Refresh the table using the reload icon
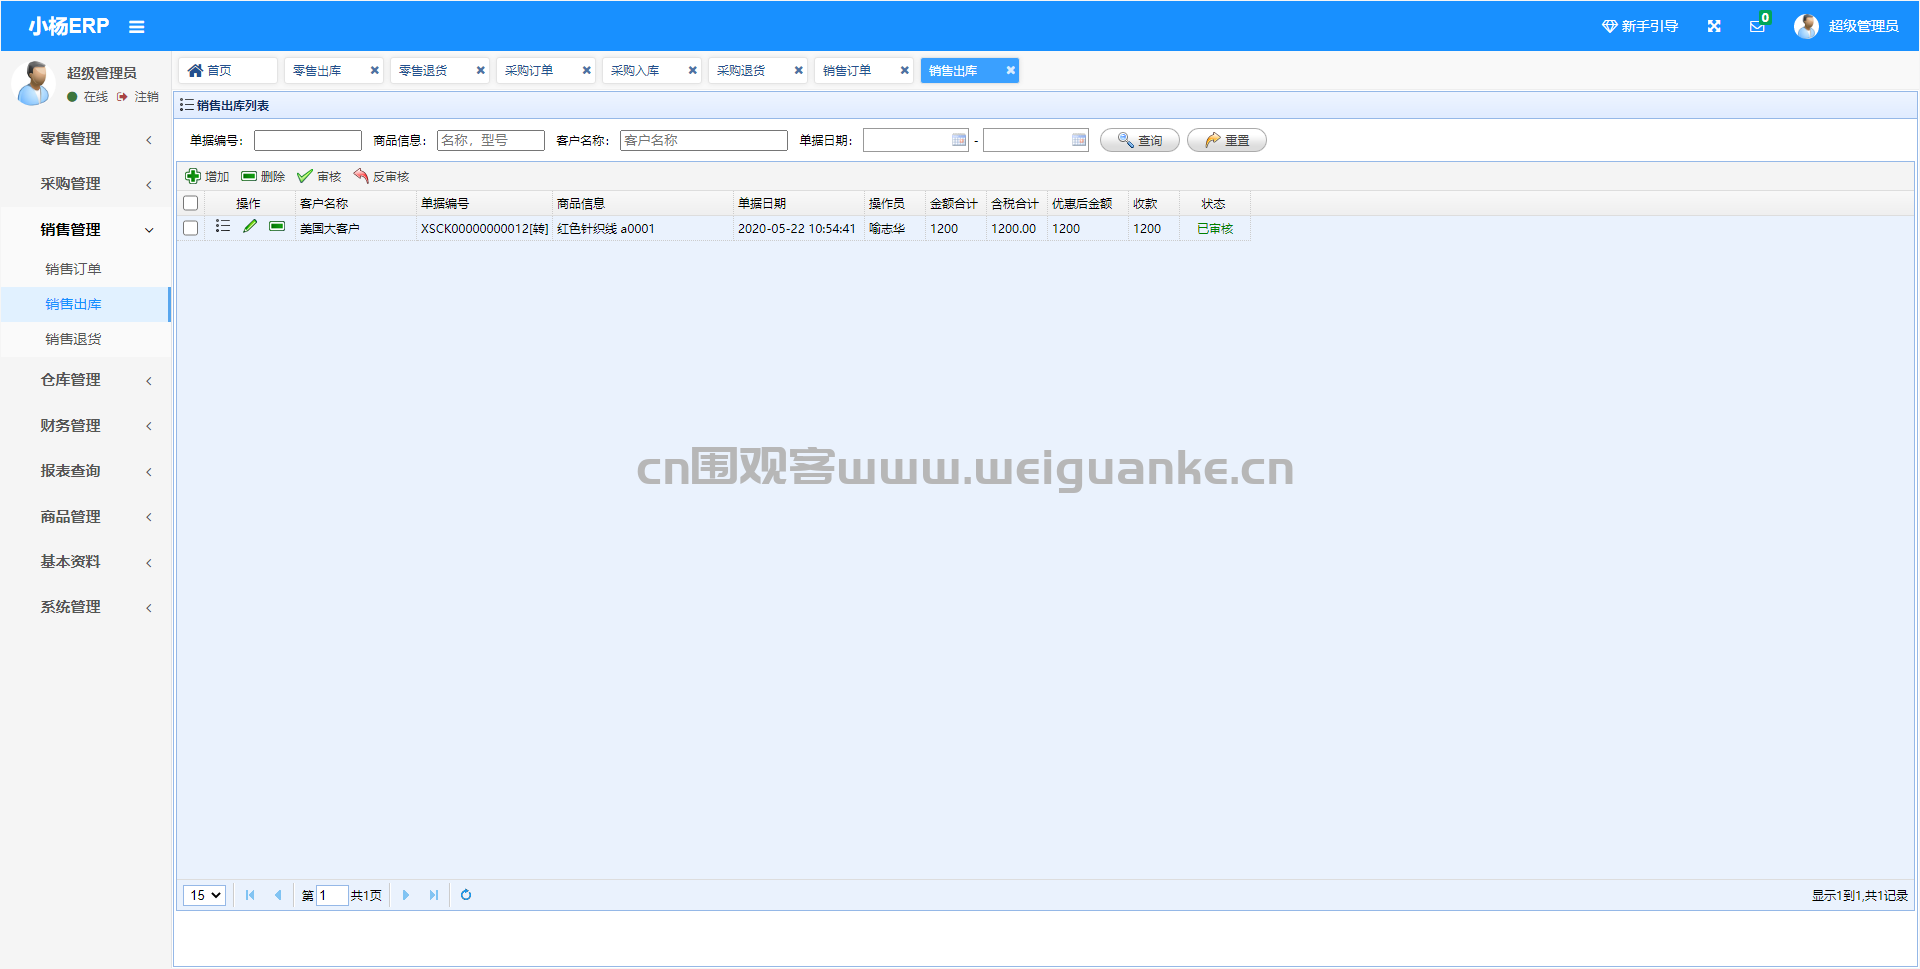 (466, 895)
